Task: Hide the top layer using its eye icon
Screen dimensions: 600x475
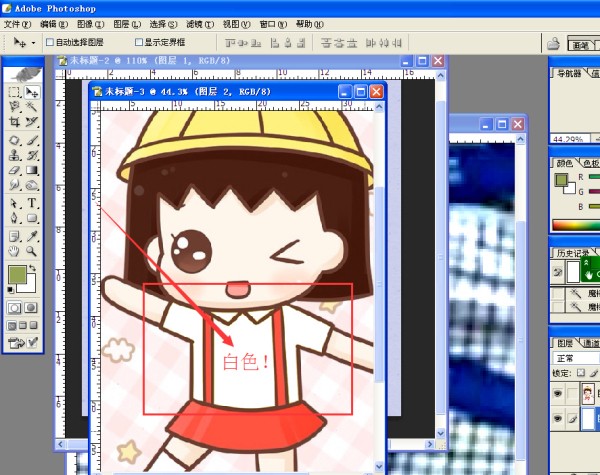Action: (558, 394)
